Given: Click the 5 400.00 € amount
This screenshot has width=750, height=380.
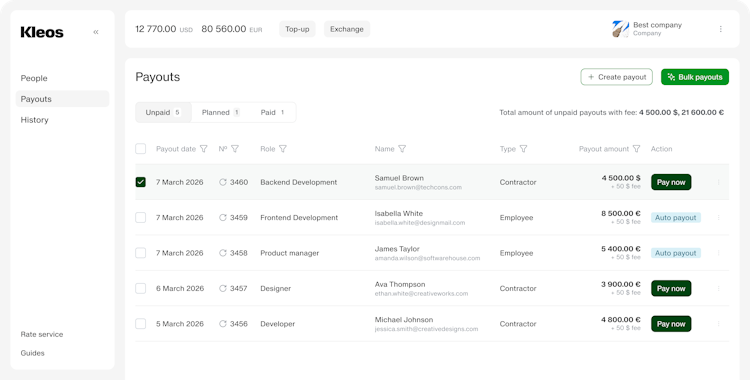Looking at the screenshot, I should (621, 249).
